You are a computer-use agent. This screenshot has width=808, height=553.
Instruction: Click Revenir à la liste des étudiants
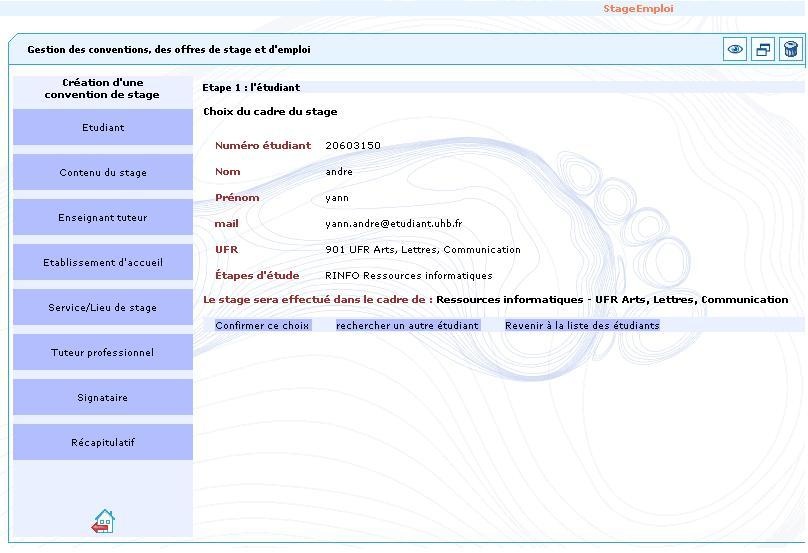click(x=582, y=325)
